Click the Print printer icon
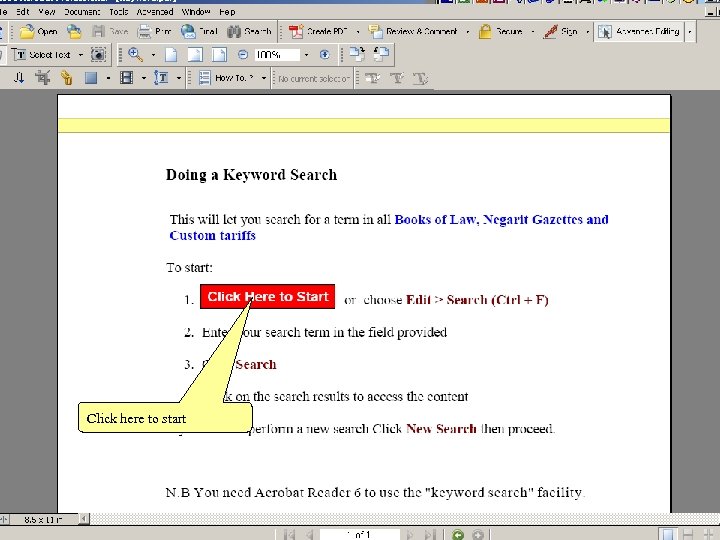720x540 pixels. (x=154, y=31)
